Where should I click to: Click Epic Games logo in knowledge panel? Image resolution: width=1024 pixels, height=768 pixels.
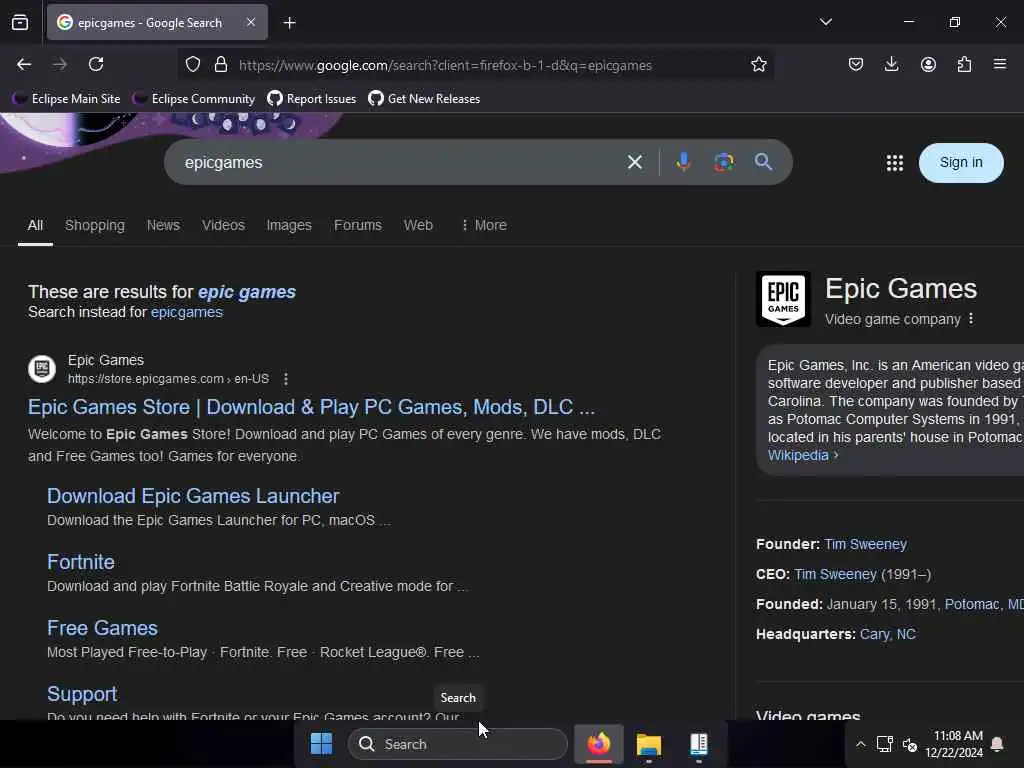783,299
